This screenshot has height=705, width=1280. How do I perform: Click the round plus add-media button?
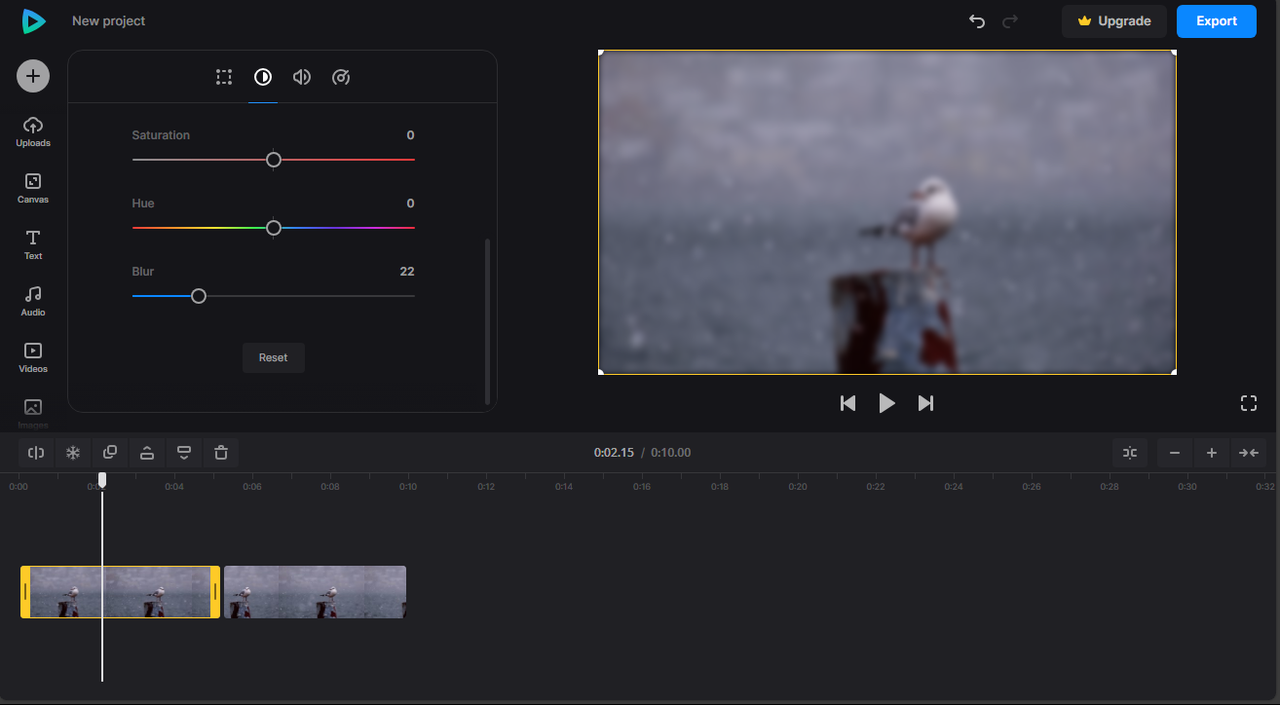(x=33, y=76)
